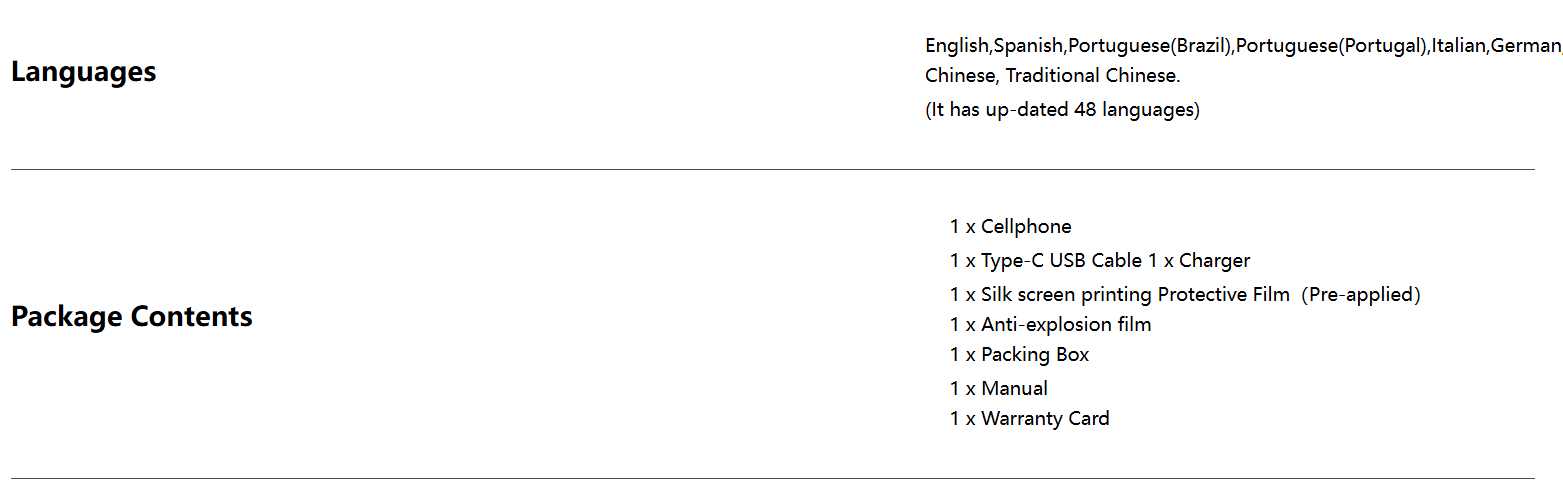This screenshot has width=1563, height=494.
Task: Click German in the languages list
Action: [x=1525, y=46]
